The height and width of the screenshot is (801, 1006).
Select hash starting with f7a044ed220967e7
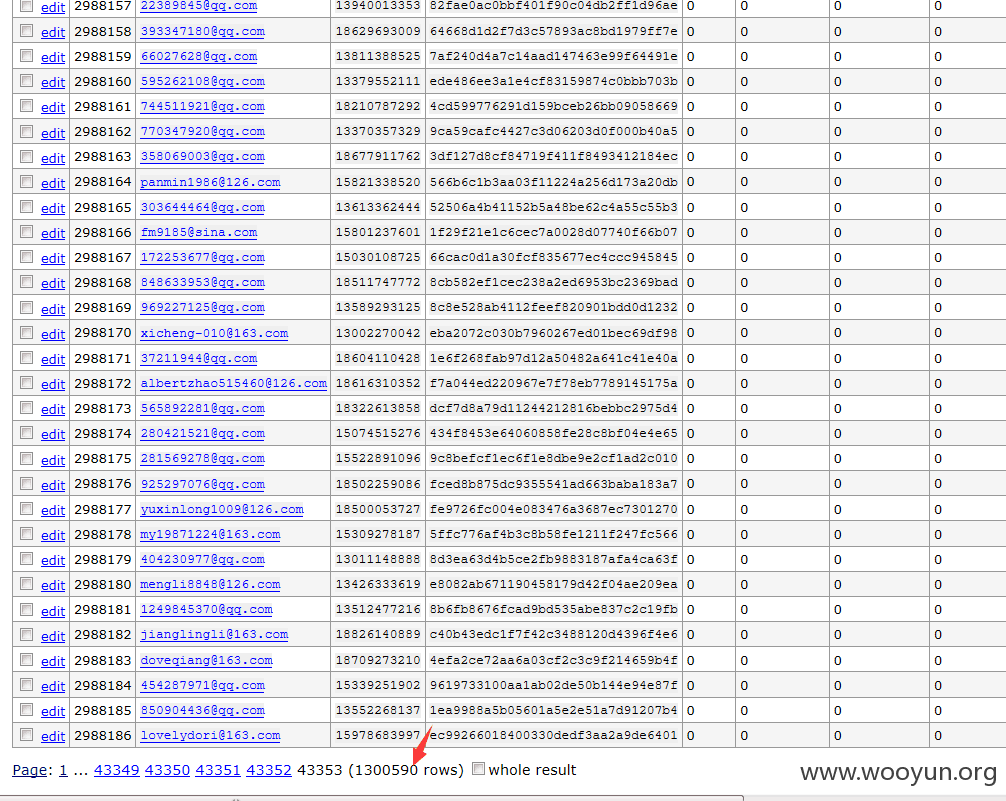coord(554,383)
